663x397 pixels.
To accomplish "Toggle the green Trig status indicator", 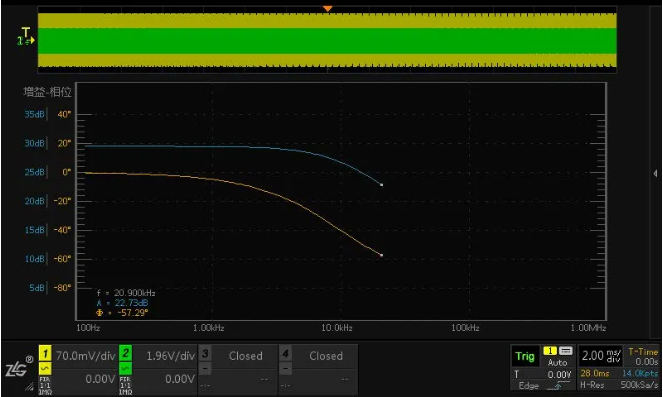I will pos(525,356).
